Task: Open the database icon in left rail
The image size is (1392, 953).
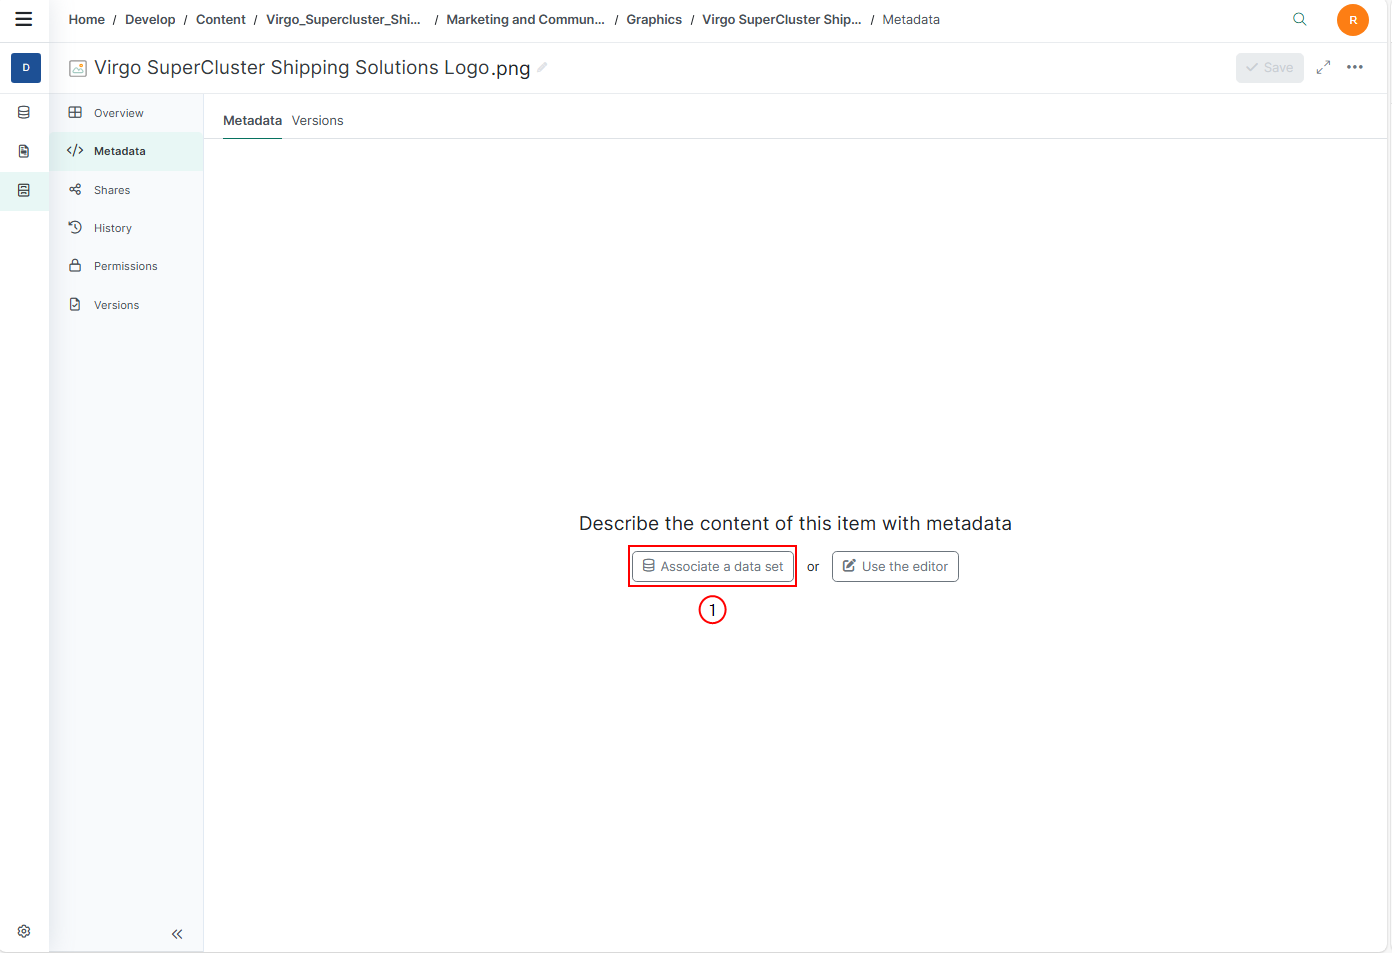Action: point(24,113)
